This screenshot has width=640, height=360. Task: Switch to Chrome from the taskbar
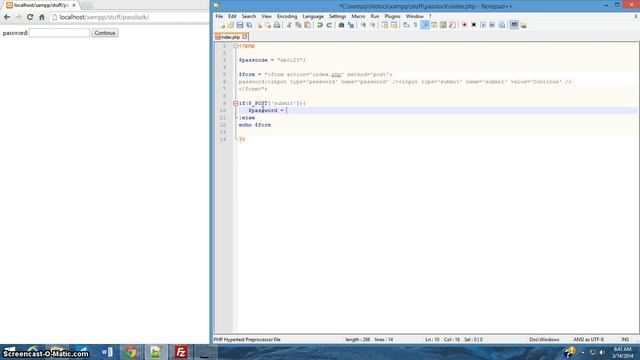click(131, 352)
